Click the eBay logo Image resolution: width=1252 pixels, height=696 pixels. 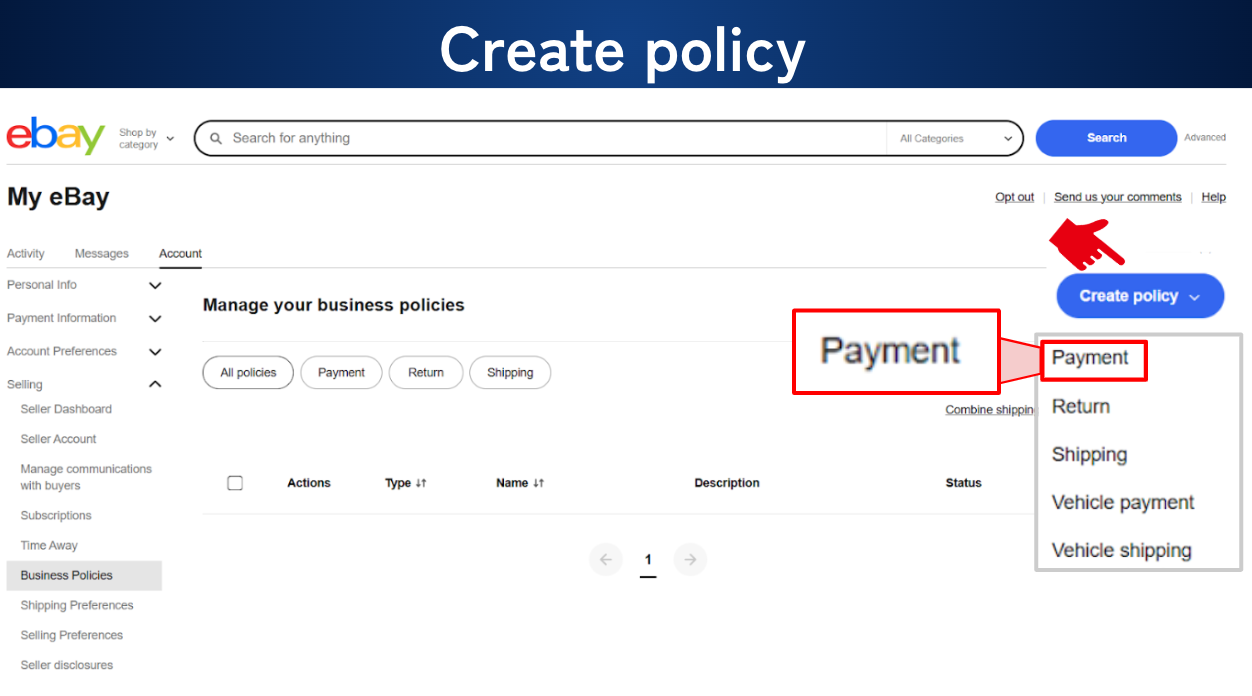(x=56, y=137)
